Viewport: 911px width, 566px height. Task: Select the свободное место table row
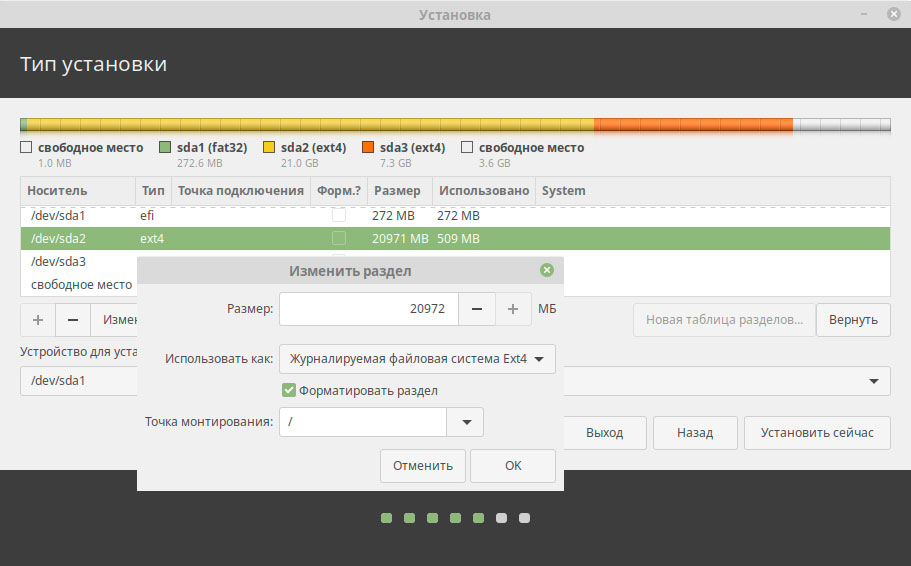(79, 284)
